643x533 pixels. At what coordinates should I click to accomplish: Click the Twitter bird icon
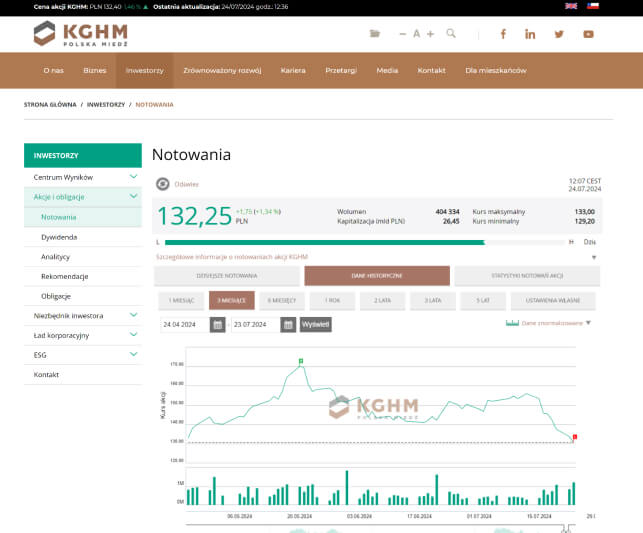click(x=559, y=34)
